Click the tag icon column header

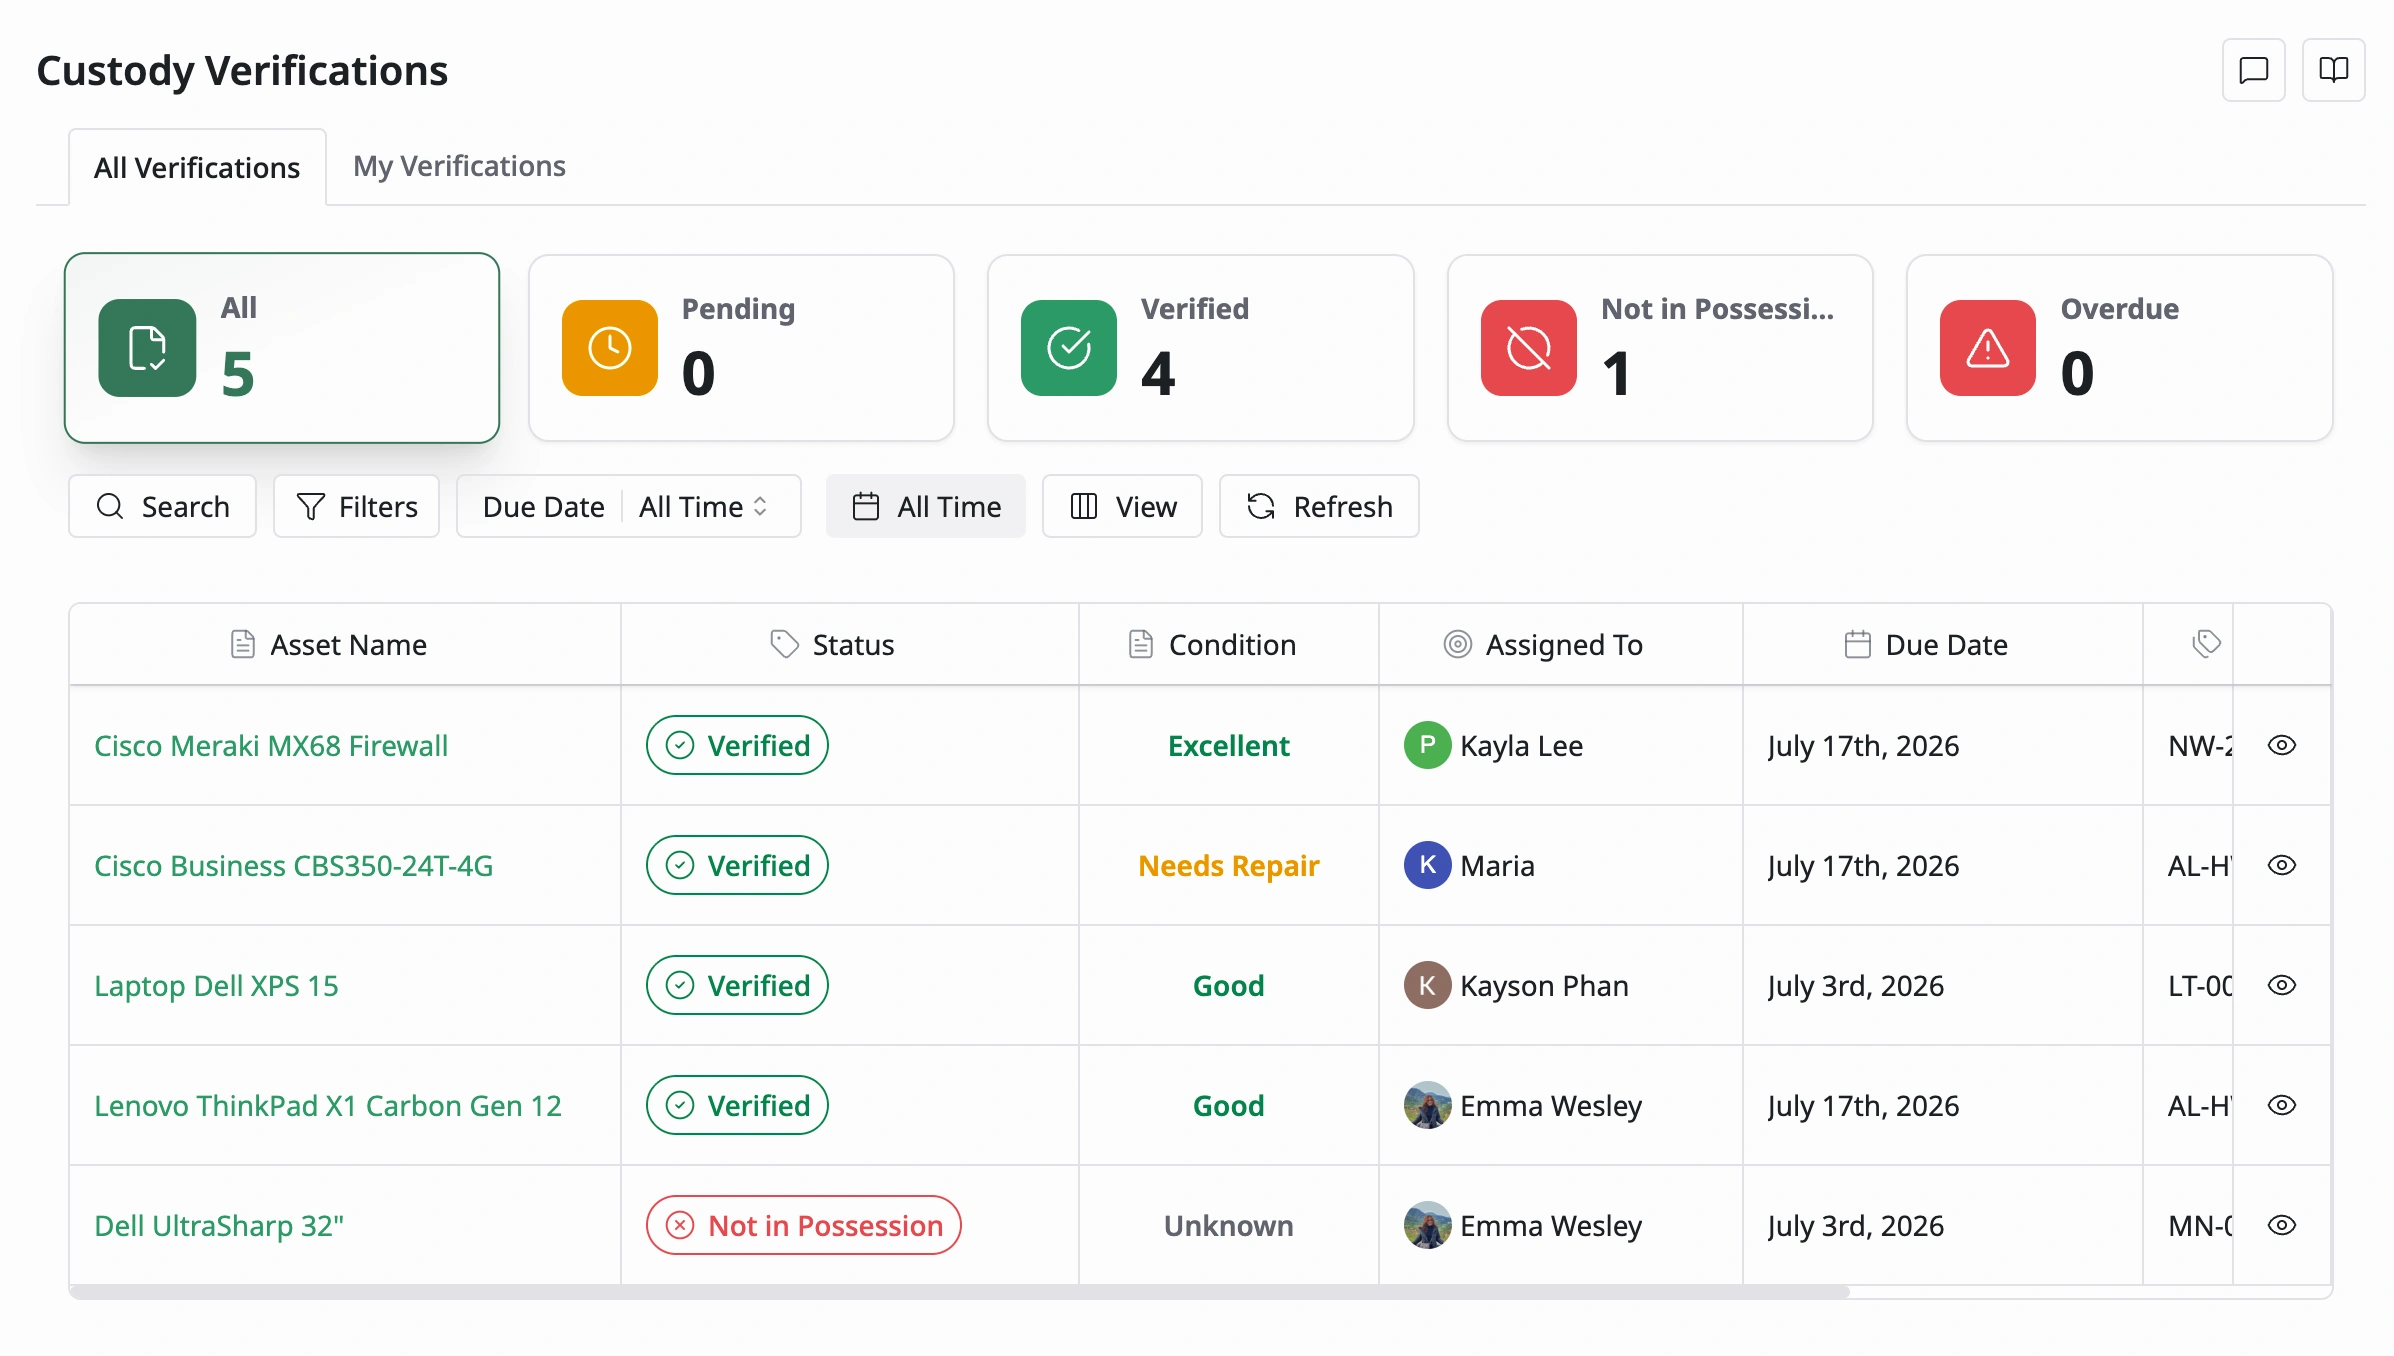click(x=2206, y=644)
